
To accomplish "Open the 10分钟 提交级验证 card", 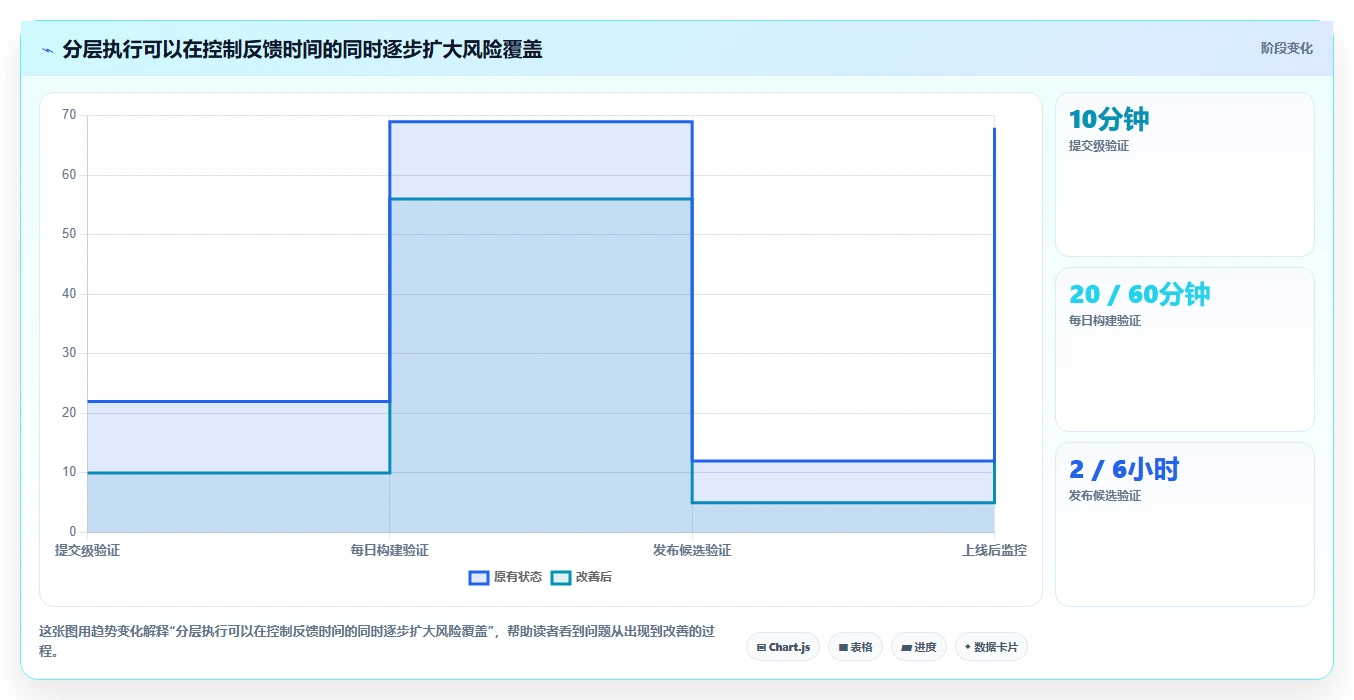I will [1184, 174].
